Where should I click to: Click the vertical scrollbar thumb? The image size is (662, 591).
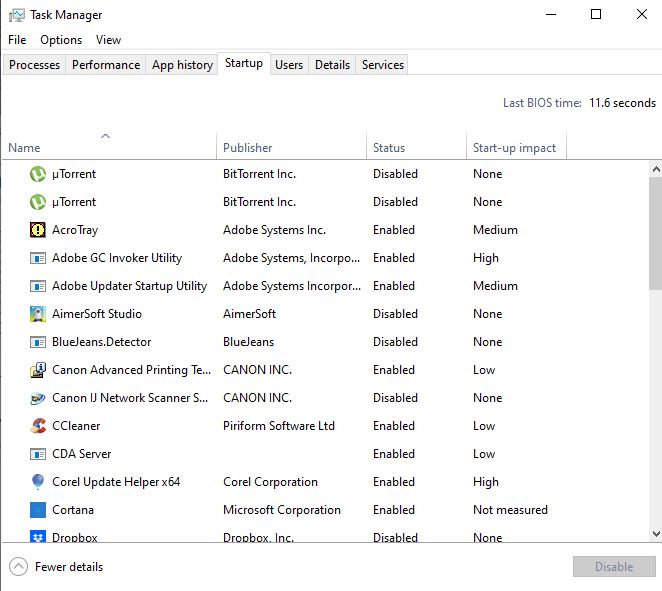pyautogui.click(x=656, y=233)
